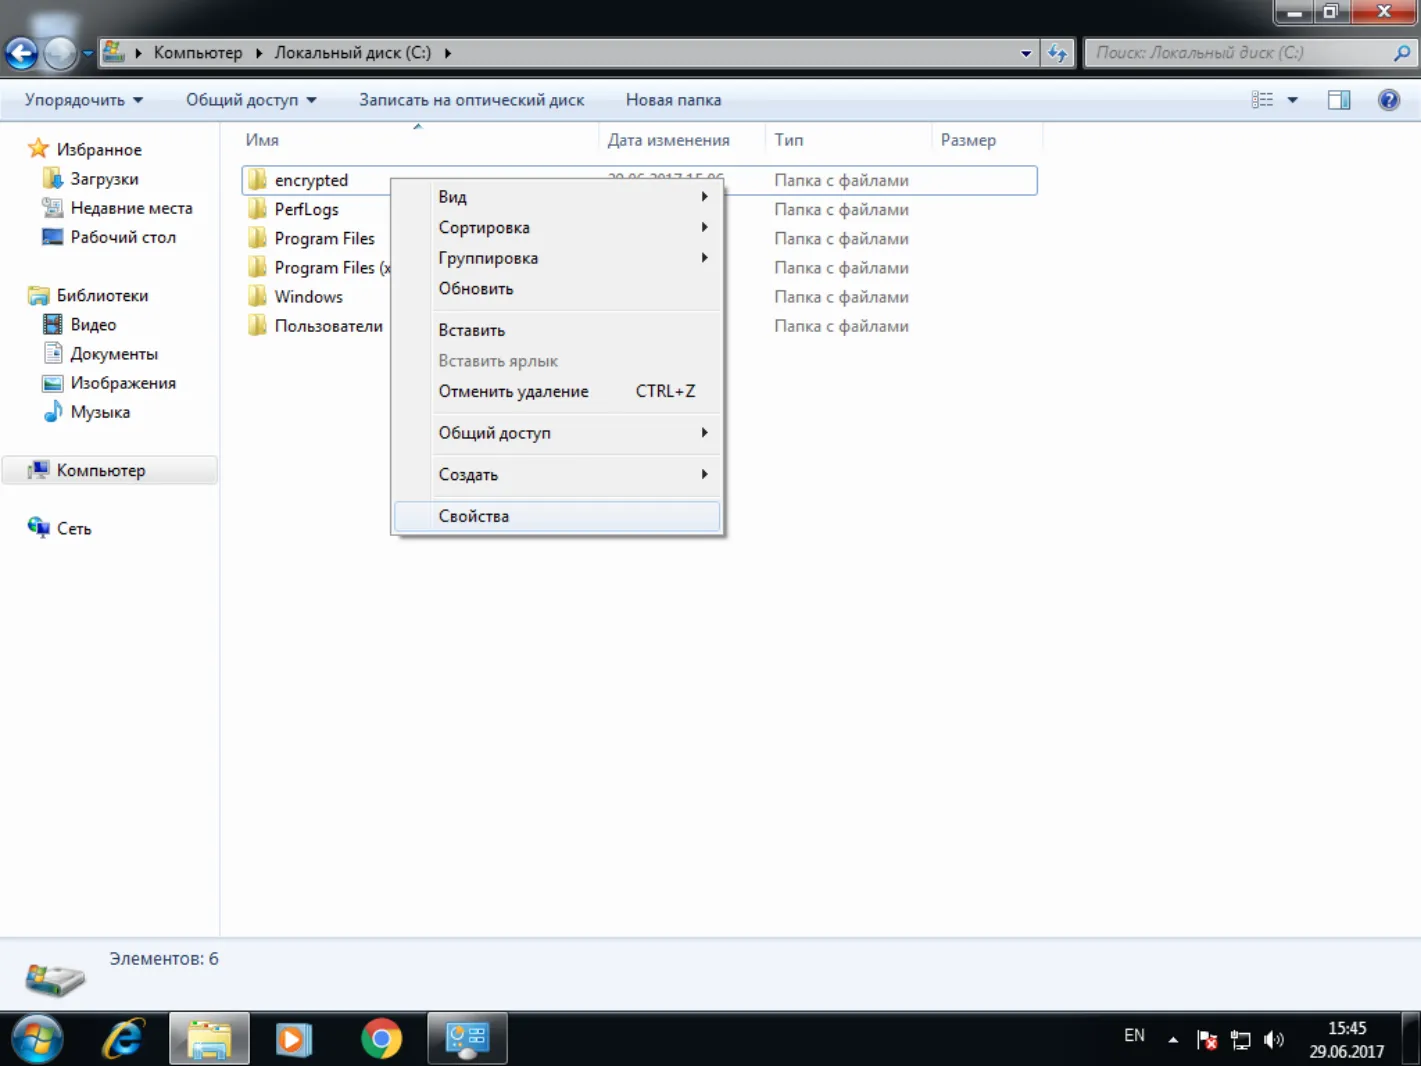Open the Создать submenu
Screen dimensions: 1421x1066
pos(557,475)
